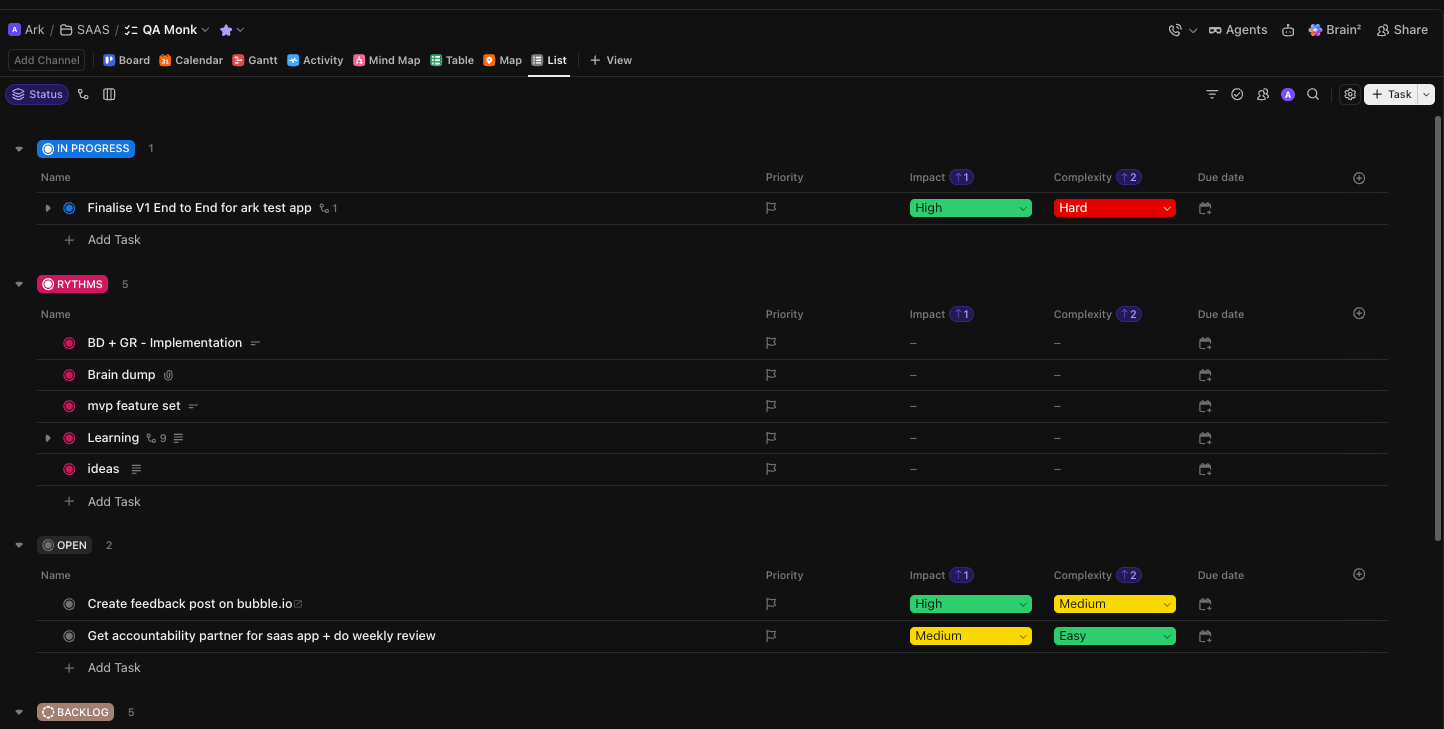Viewport: 1444px width, 729px height.
Task: Open Medium complexity tag for feedback post
Action: 1114,604
